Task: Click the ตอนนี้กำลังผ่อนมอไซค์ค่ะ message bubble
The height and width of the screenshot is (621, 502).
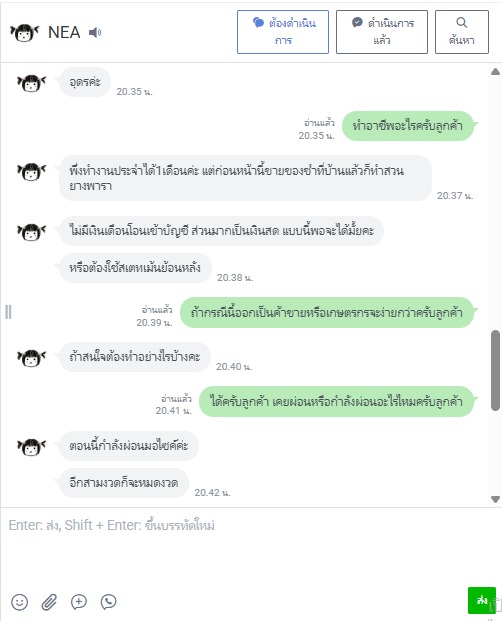Action: tap(129, 446)
